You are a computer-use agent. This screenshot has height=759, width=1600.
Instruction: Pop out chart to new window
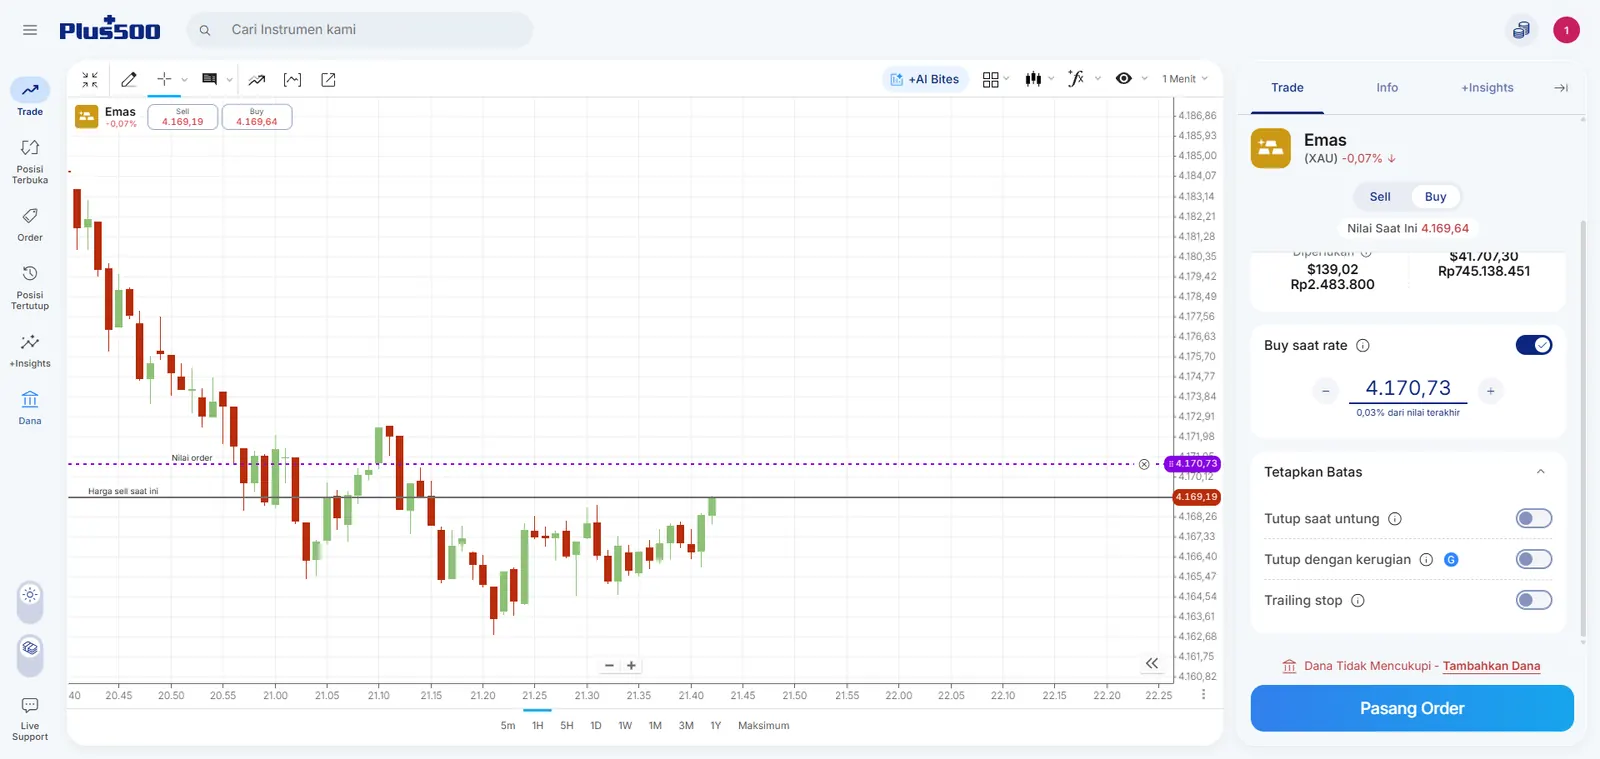[x=328, y=79]
